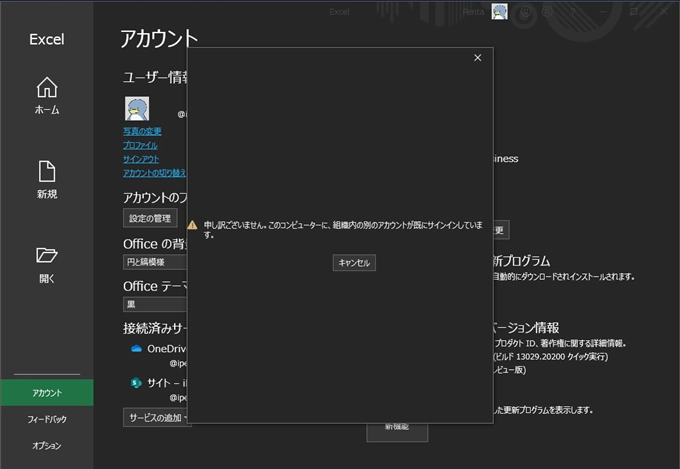
Task: Click the penguin avatar in title bar
Action: (499, 11)
